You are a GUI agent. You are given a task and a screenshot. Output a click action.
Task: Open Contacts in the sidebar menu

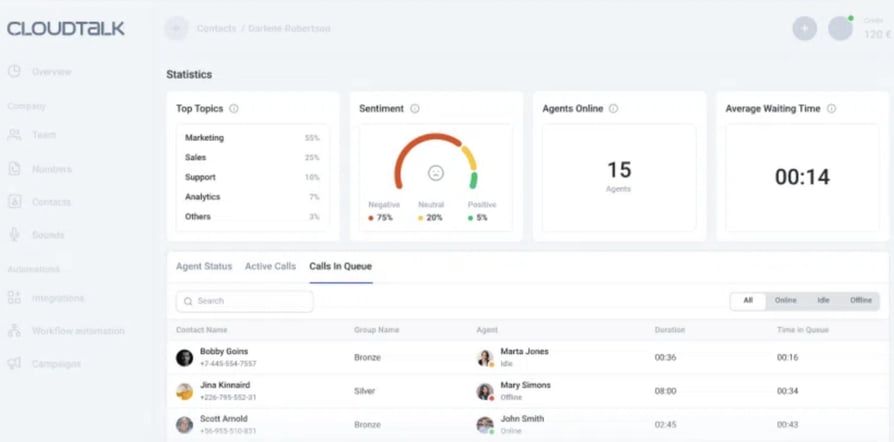51,202
